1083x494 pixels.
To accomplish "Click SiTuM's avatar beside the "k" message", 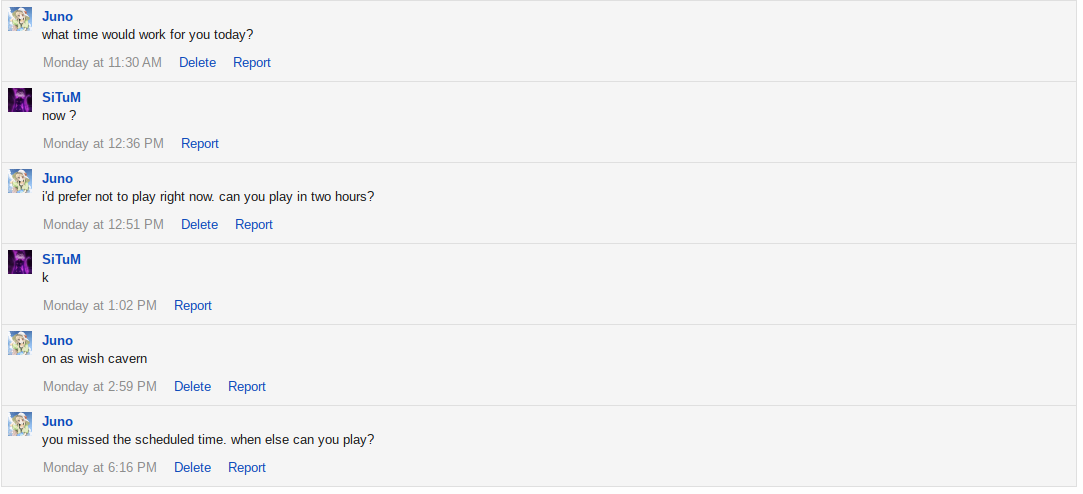I will click(x=20, y=262).
